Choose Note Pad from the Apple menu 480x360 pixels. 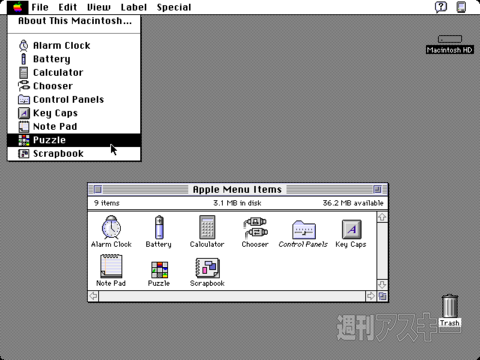74,126
